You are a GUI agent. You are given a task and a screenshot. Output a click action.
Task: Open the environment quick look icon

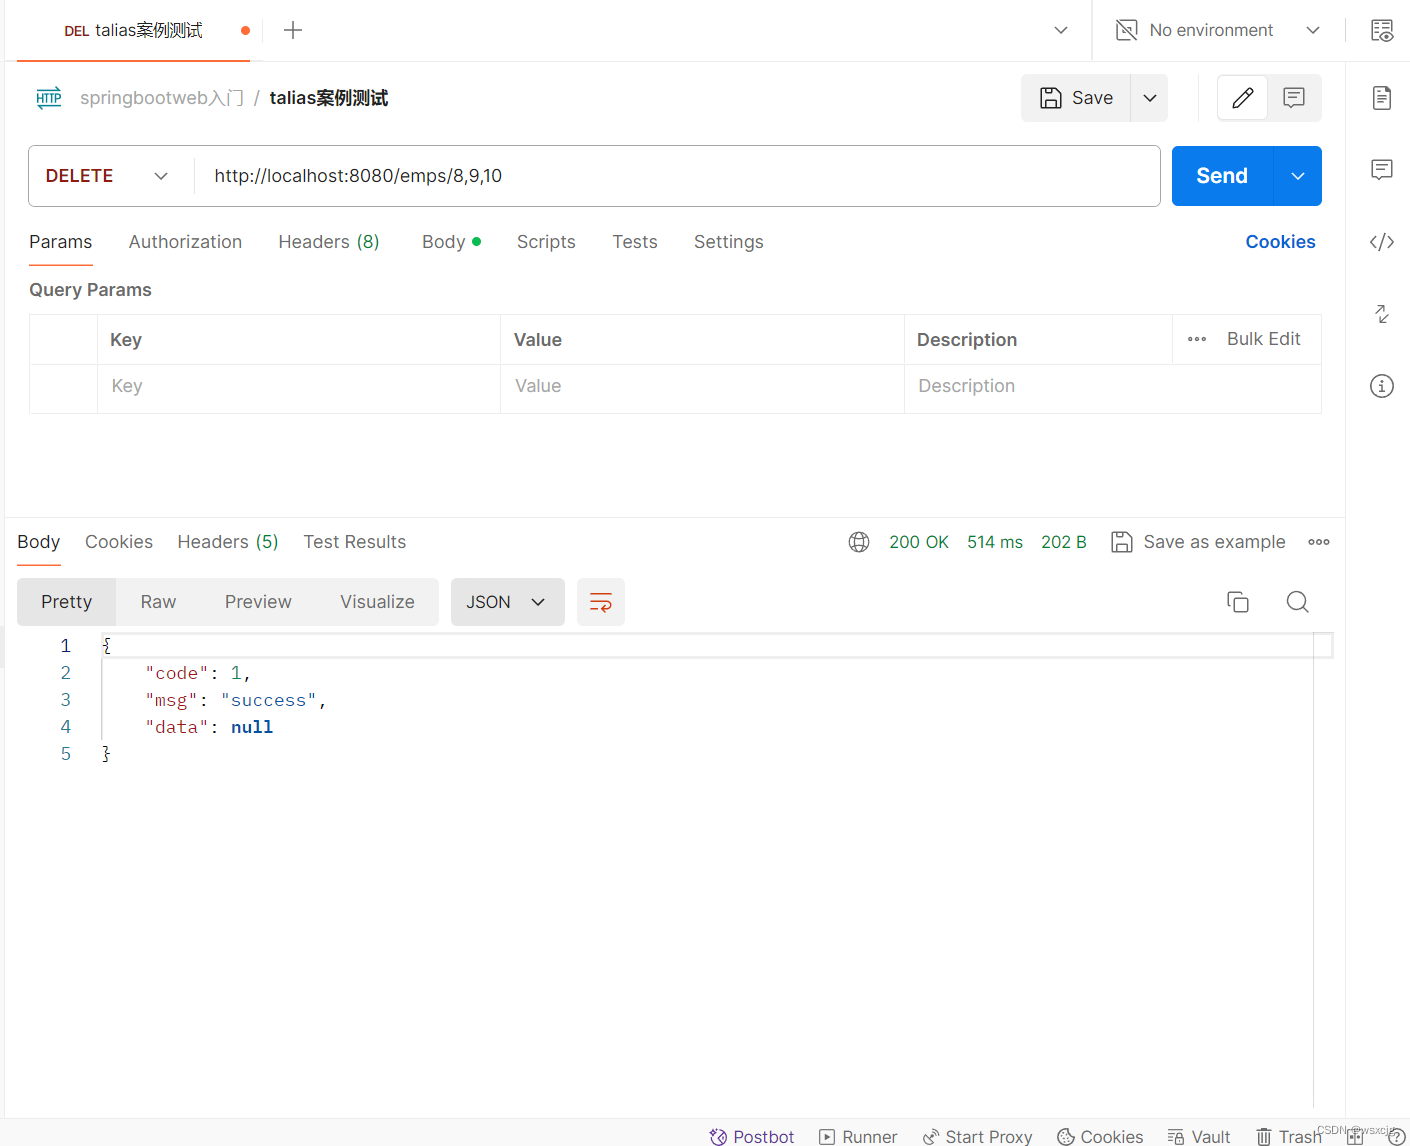[1382, 30]
